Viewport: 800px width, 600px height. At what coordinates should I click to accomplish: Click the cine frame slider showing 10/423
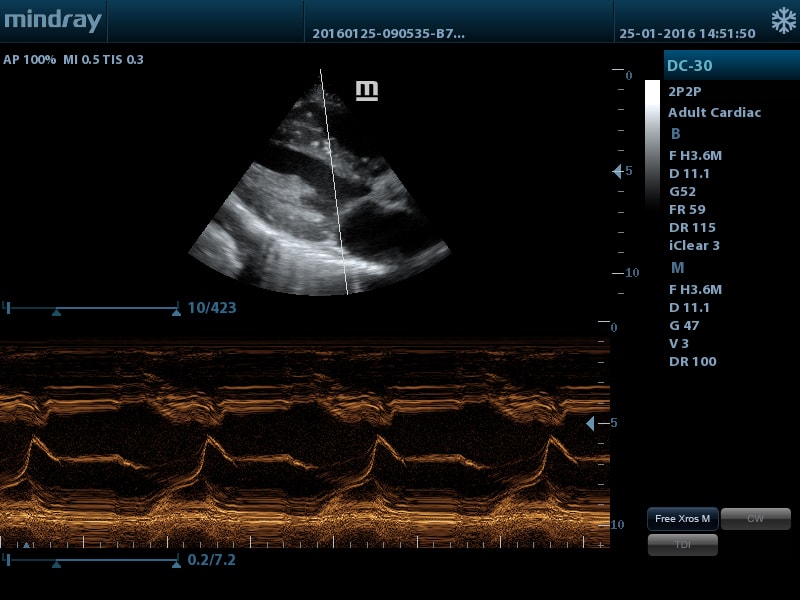coord(92,308)
